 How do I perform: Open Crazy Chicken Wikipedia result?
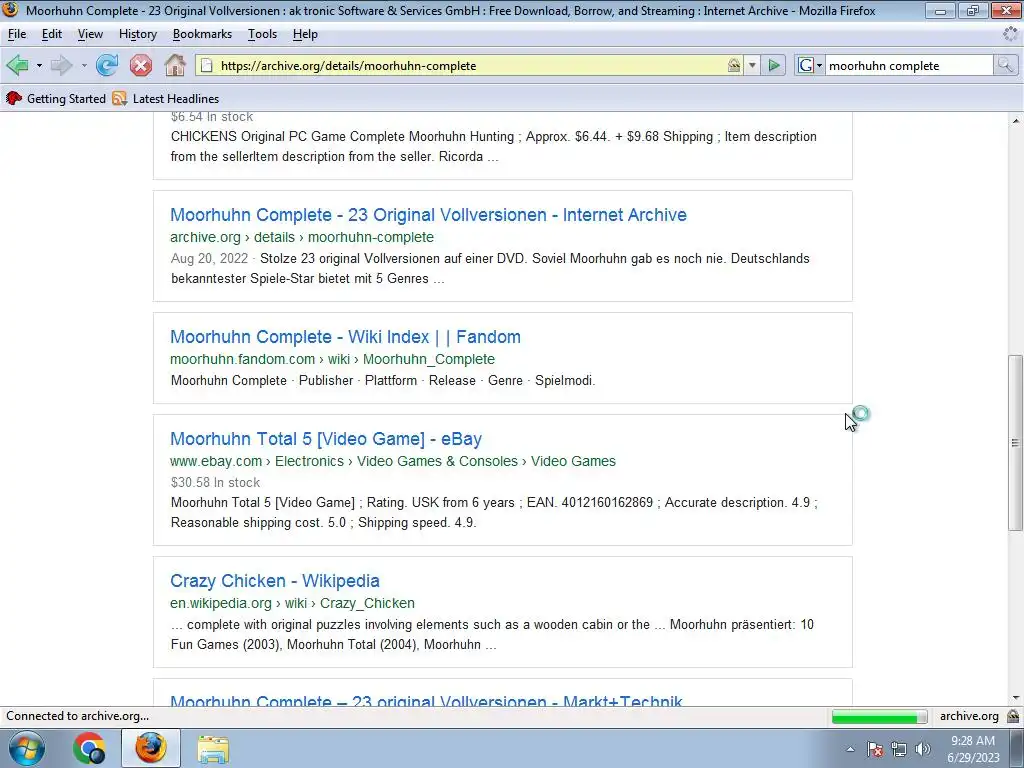275,581
